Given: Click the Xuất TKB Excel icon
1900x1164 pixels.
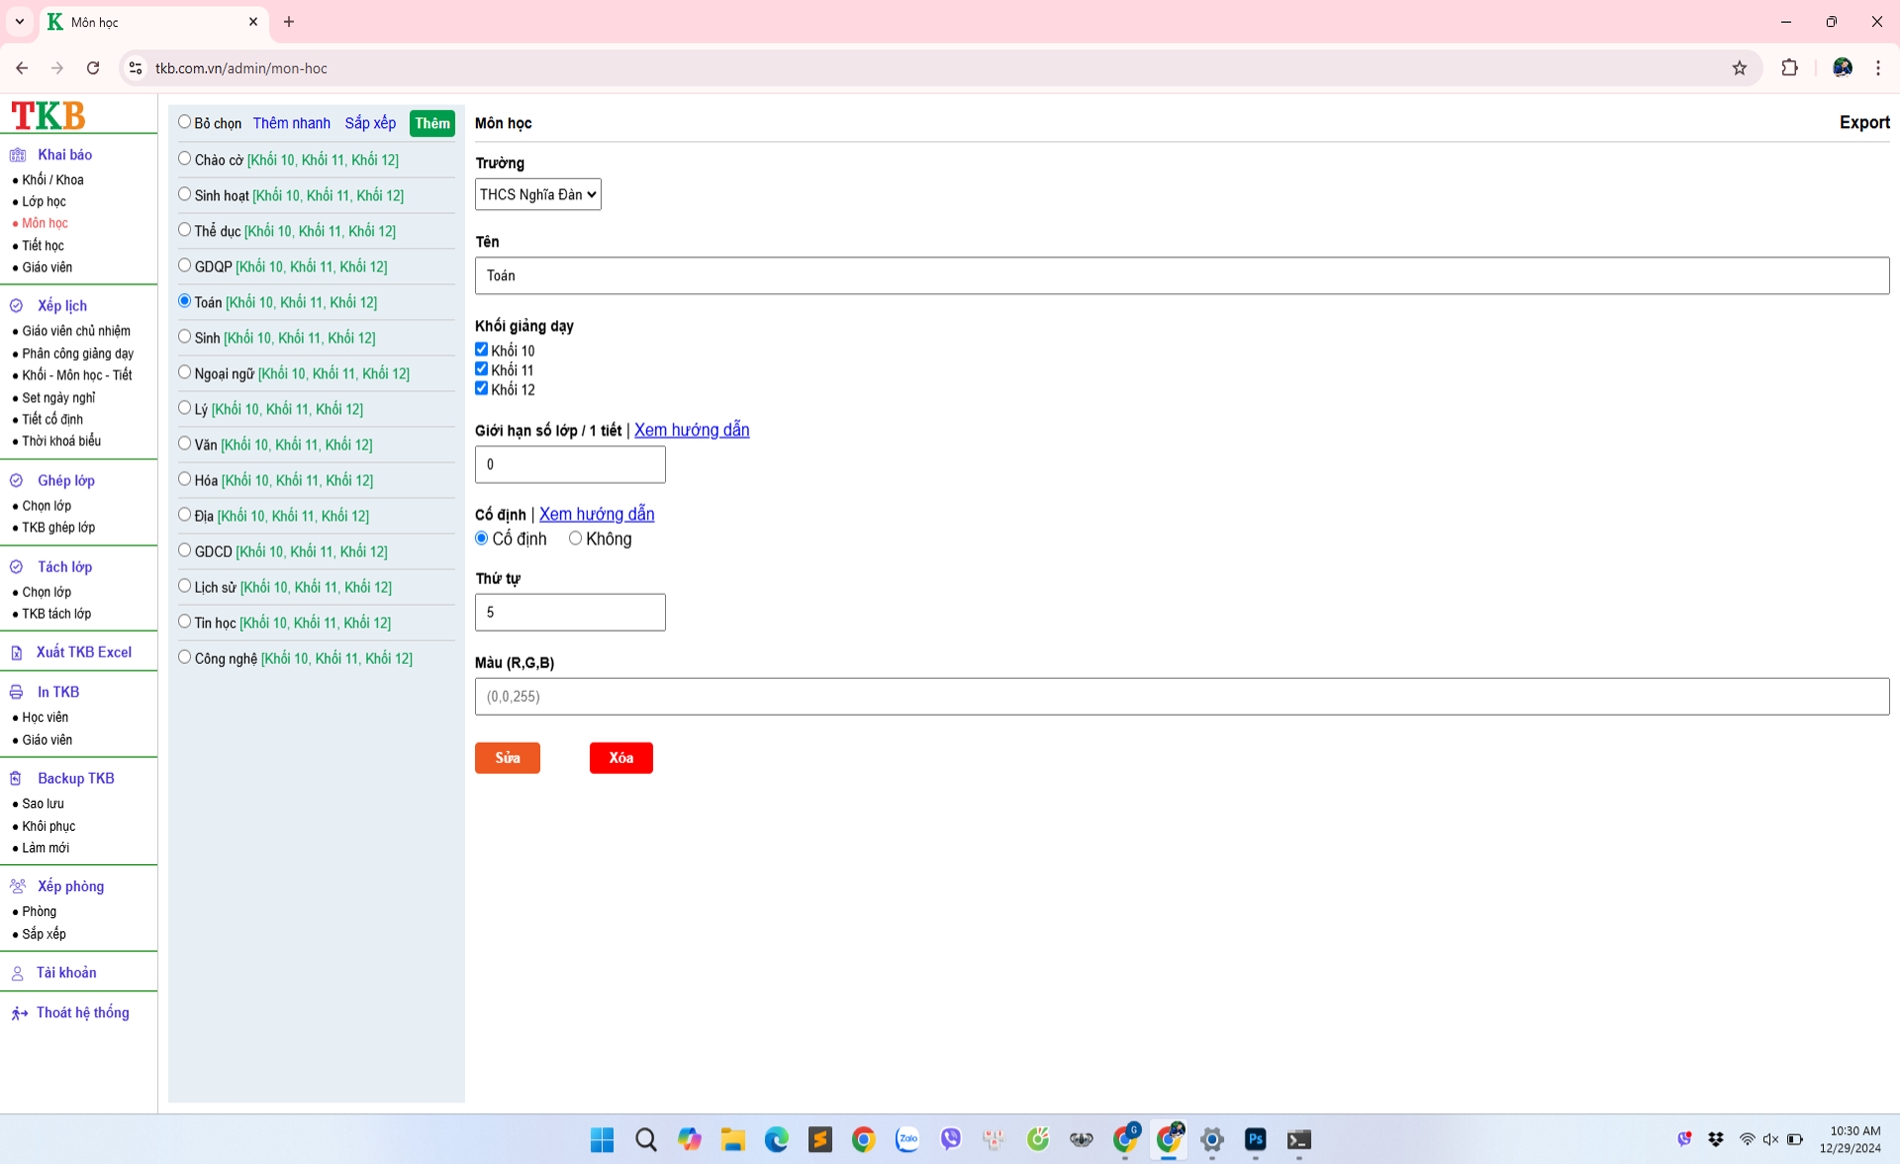Looking at the screenshot, I should pos(17,653).
